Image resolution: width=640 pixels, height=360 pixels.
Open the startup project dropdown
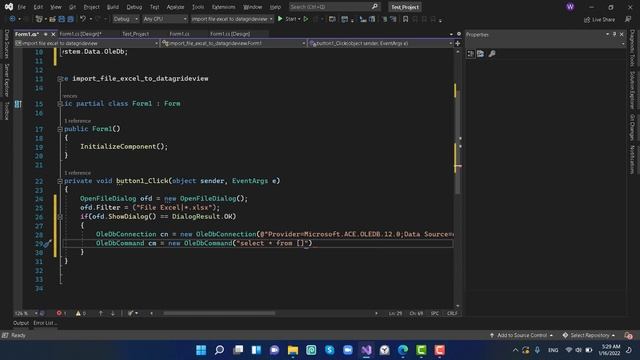pyautogui.click(x=232, y=19)
